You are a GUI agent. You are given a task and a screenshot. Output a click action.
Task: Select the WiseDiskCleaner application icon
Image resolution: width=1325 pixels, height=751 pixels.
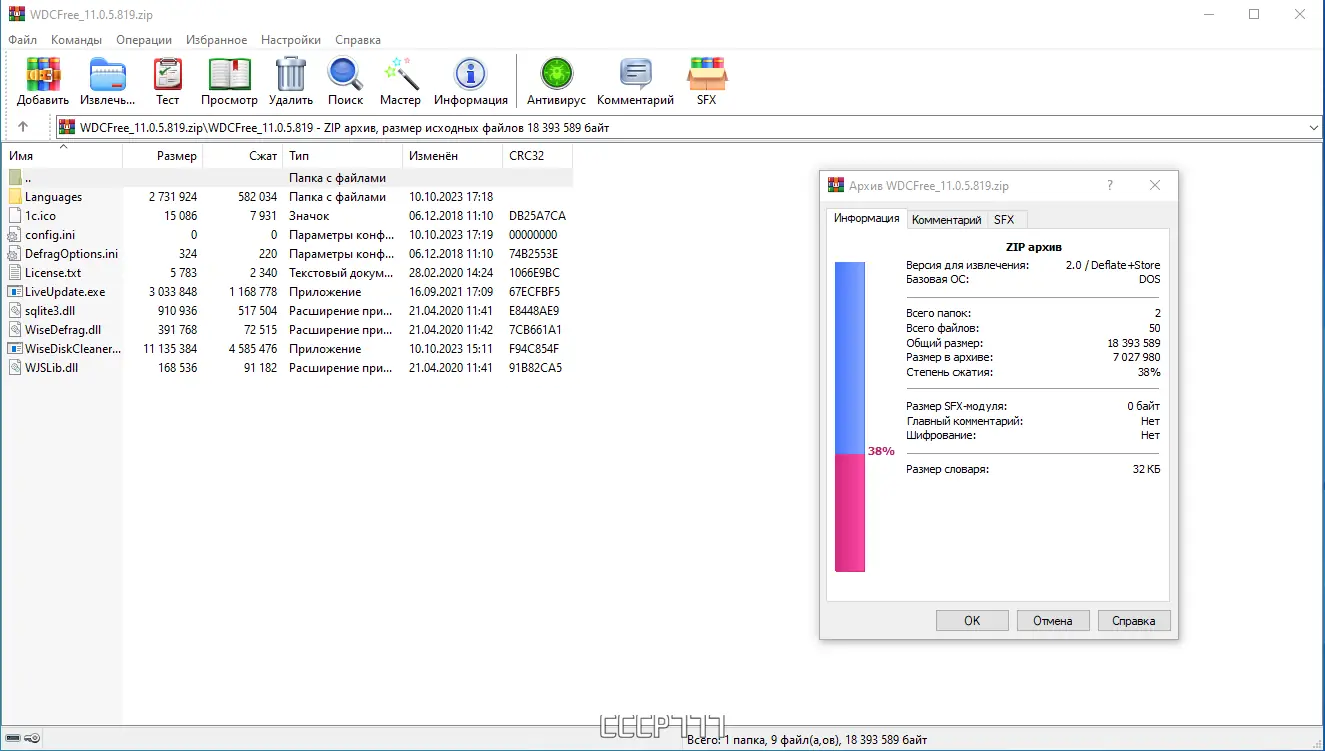point(15,349)
